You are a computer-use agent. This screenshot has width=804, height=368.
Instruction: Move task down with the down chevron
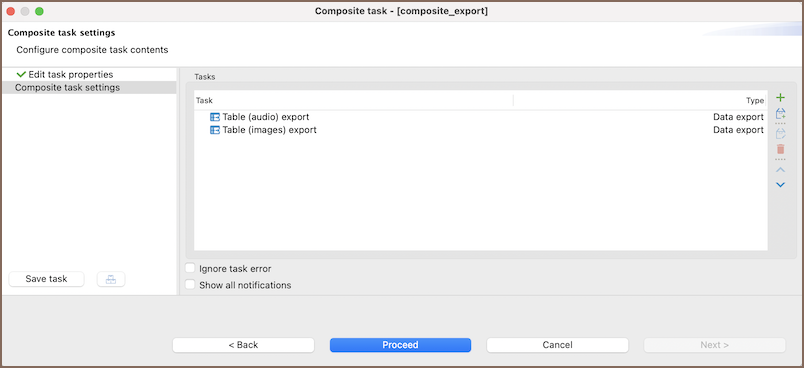pos(780,185)
